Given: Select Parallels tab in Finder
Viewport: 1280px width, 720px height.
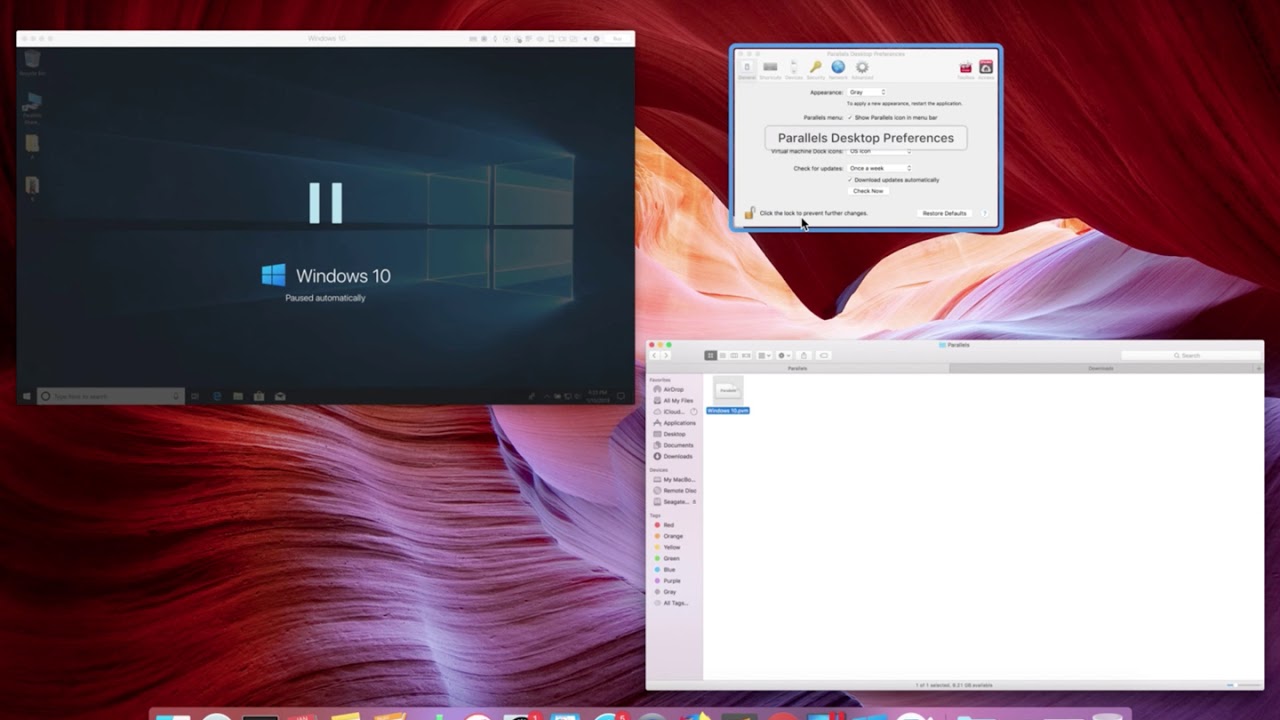Looking at the screenshot, I should click(797, 368).
